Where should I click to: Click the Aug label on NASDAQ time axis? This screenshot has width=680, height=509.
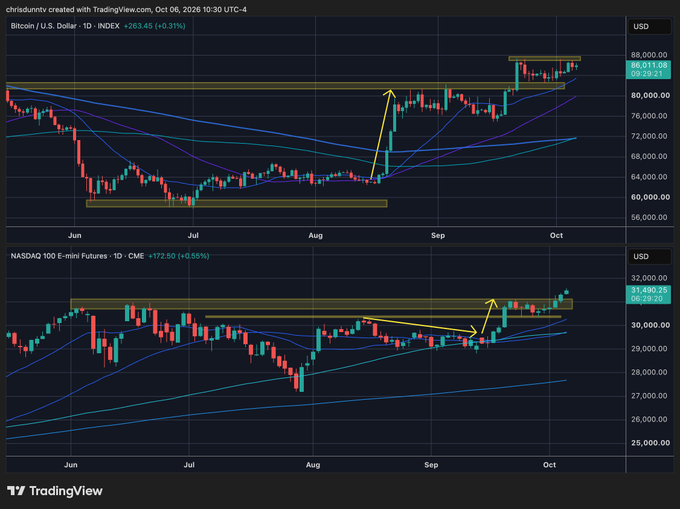click(313, 465)
